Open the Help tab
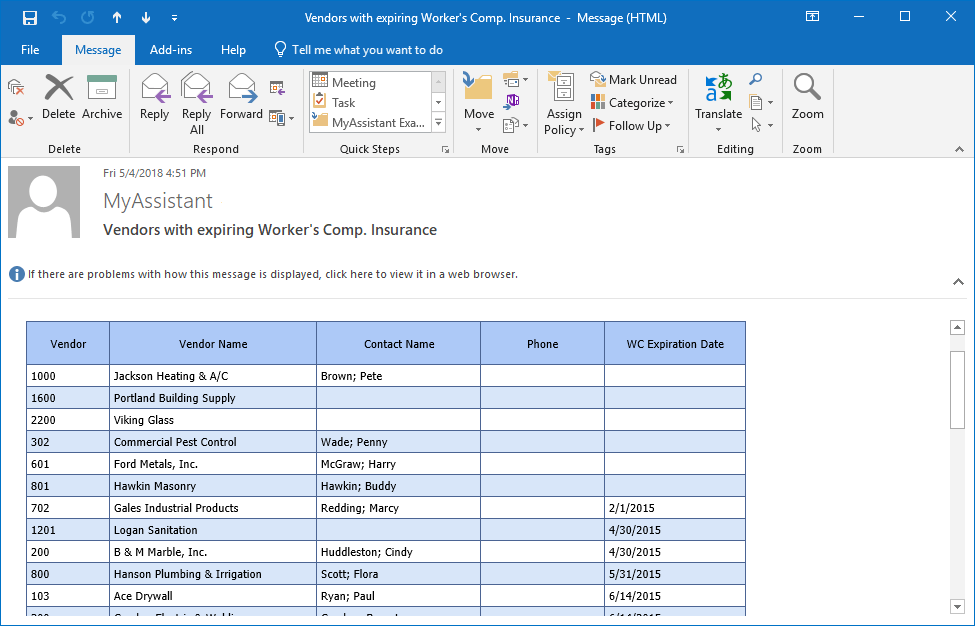The height and width of the screenshot is (626, 975). pos(233,50)
